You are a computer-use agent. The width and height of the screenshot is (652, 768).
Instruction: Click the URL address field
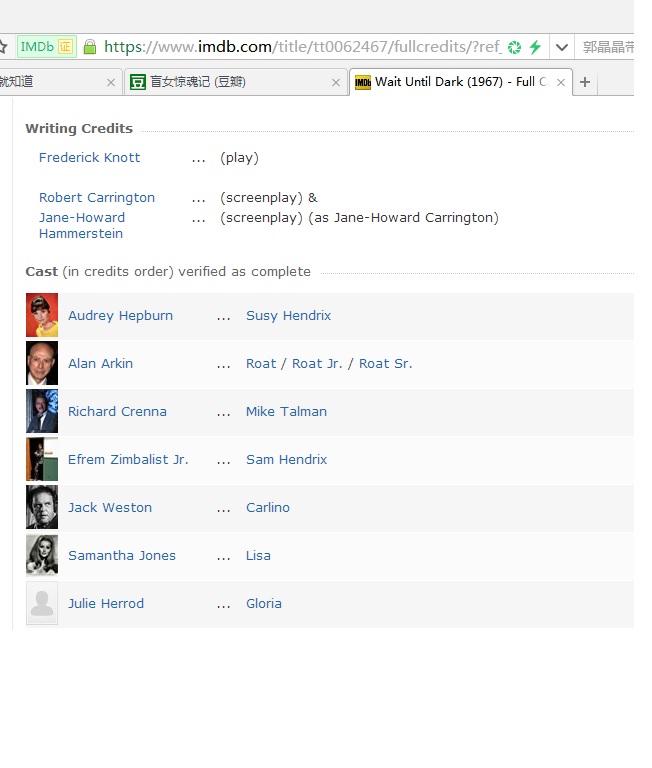click(300, 47)
